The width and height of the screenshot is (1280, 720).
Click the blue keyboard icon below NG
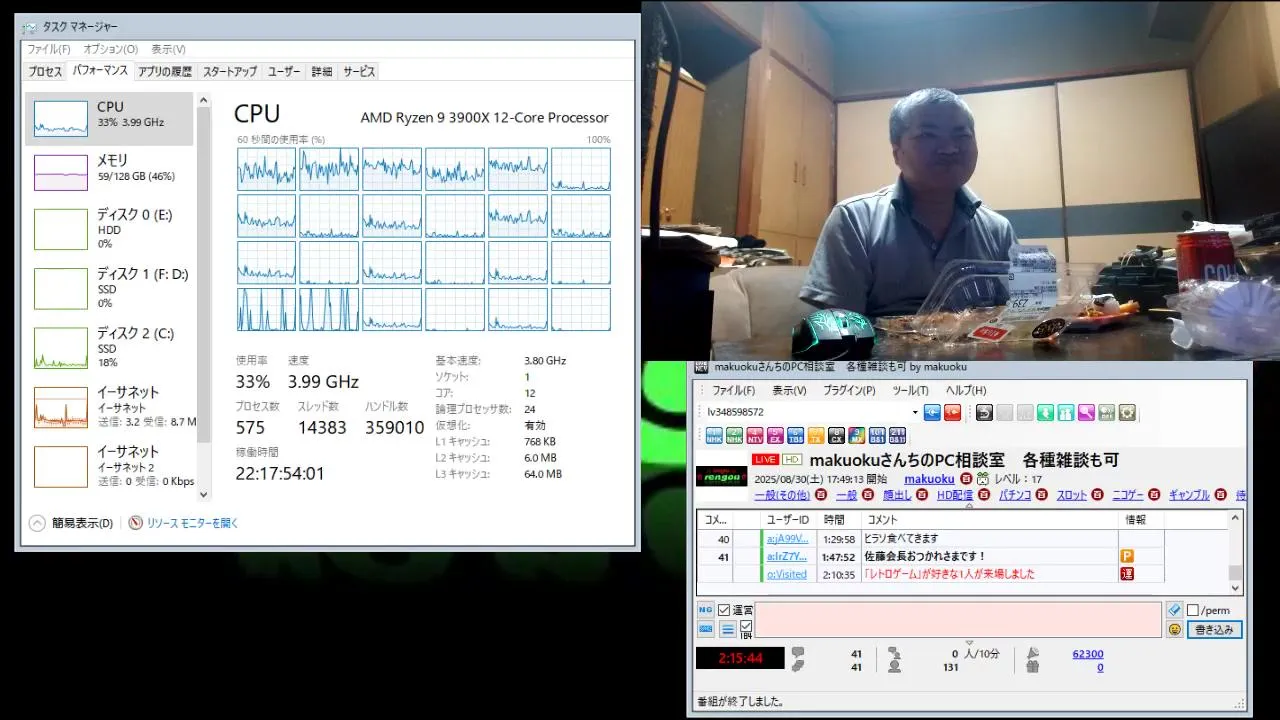706,629
